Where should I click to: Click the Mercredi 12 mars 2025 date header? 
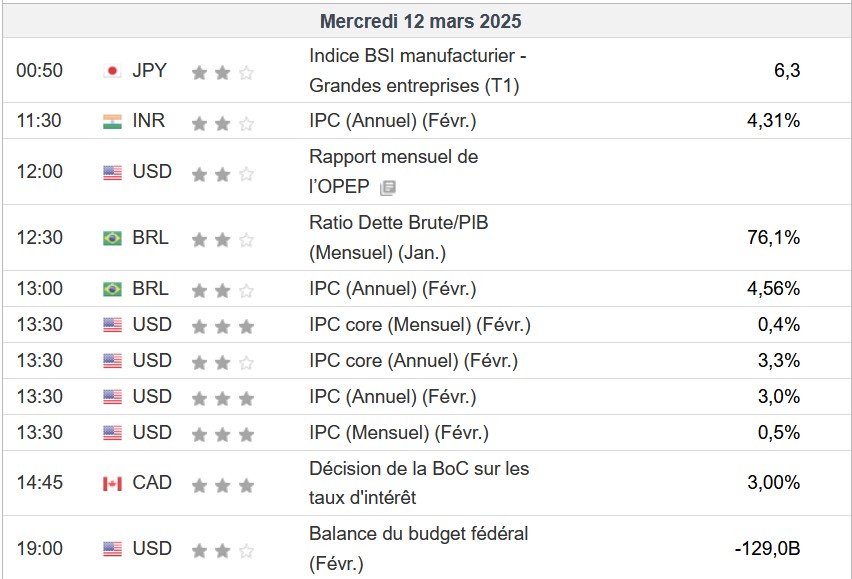[420, 21]
